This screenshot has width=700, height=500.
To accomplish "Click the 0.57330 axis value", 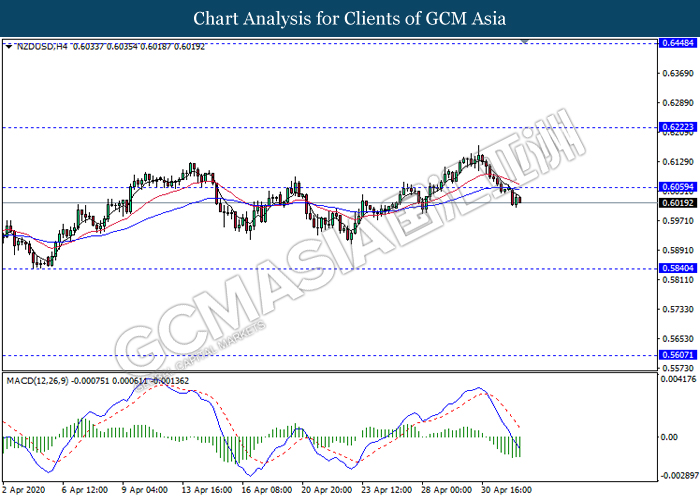I will [x=678, y=309].
